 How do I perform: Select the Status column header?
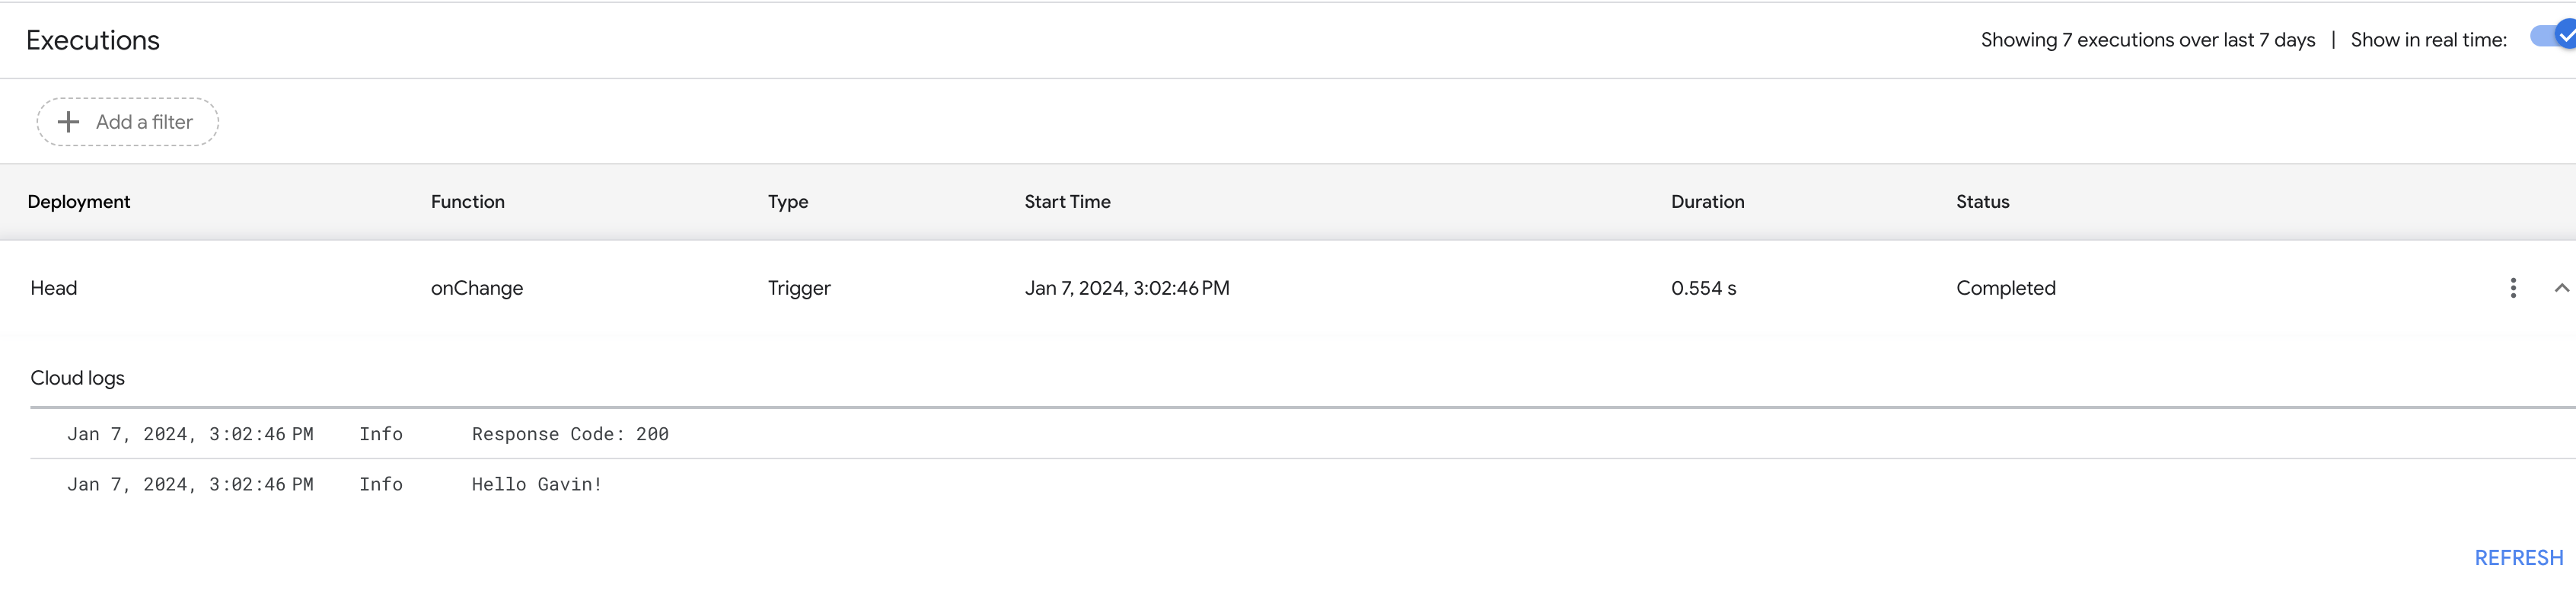pos(1981,202)
